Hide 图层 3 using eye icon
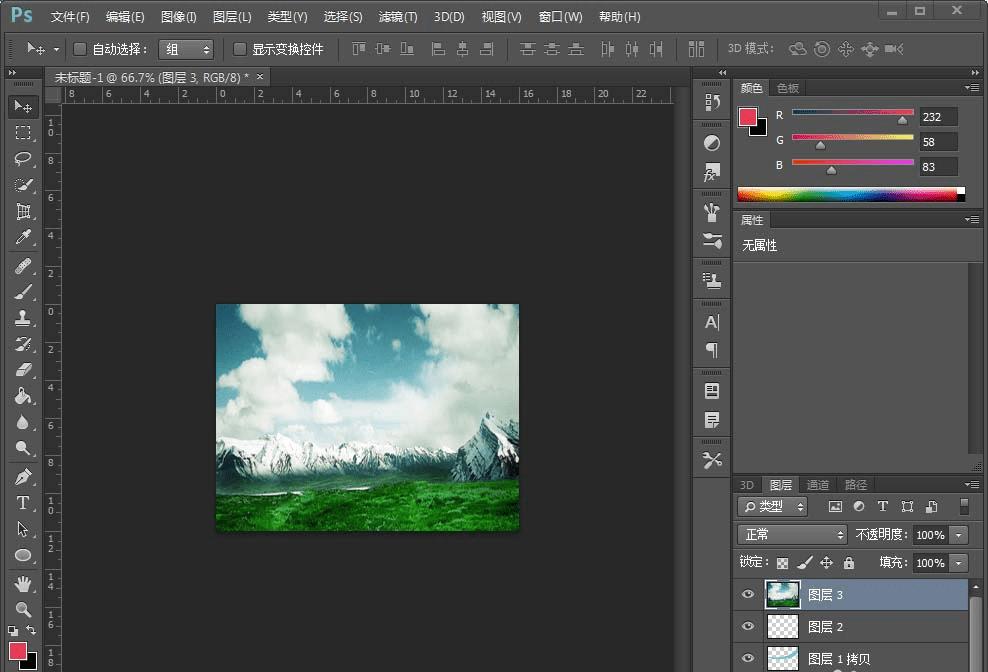Image resolution: width=988 pixels, height=672 pixels. [747, 595]
